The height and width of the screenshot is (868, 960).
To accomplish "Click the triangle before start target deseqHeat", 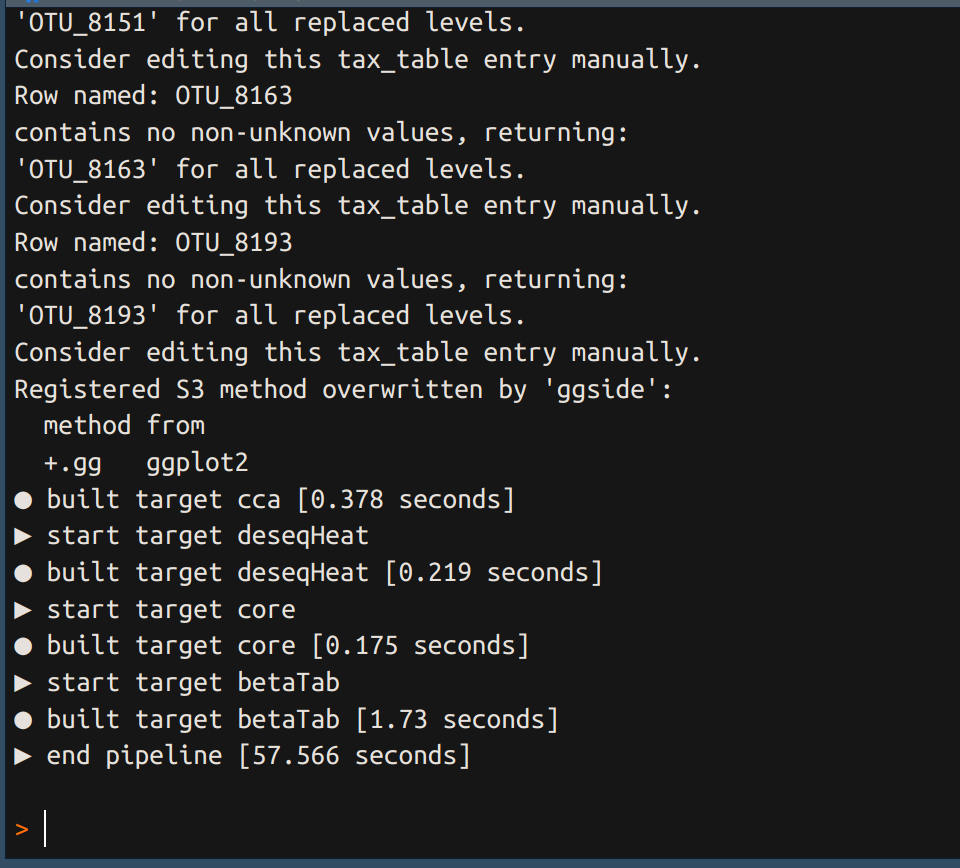I will pyautogui.click(x=23, y=536).
